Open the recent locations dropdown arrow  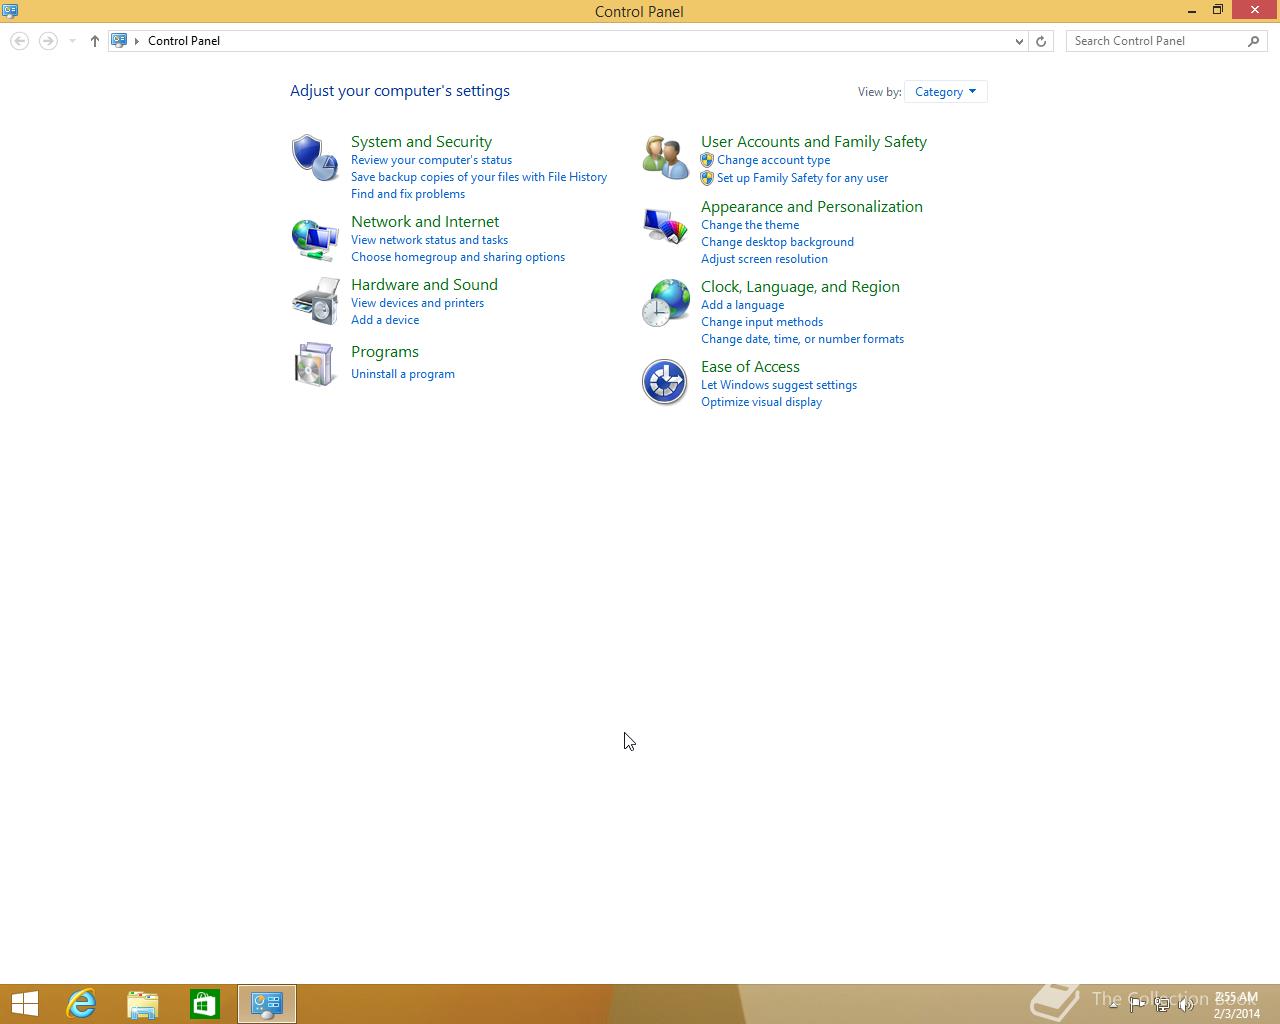pos(72,41)
